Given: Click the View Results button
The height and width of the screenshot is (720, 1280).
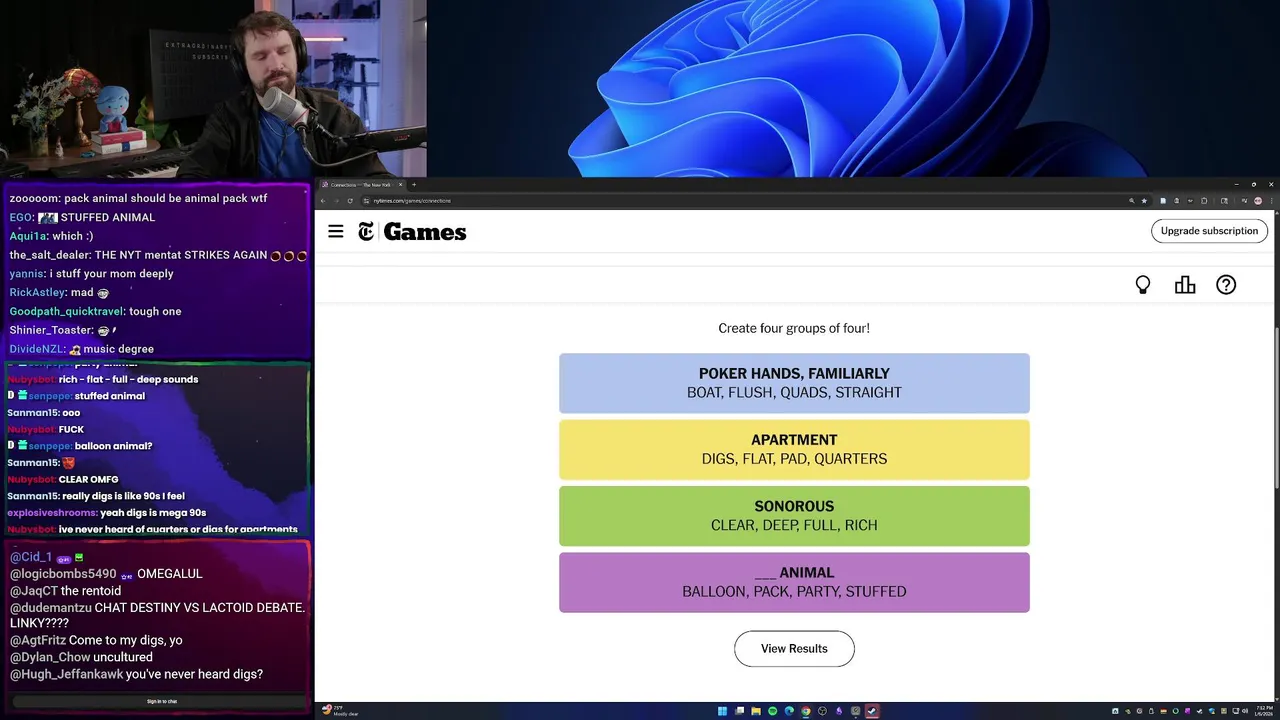Looking at the screenshot, I should tap(794, 648).
